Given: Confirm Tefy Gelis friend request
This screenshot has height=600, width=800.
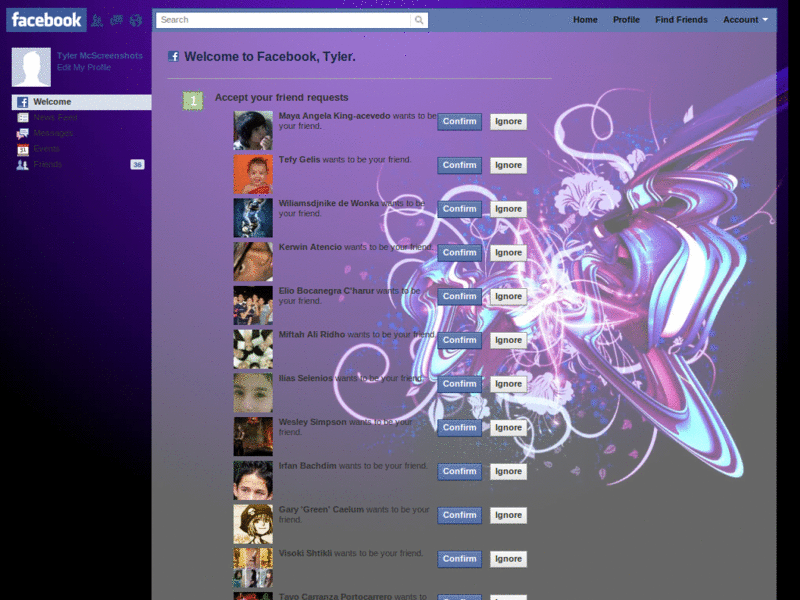Looking at the screenshot, I should tap(459, 165).
